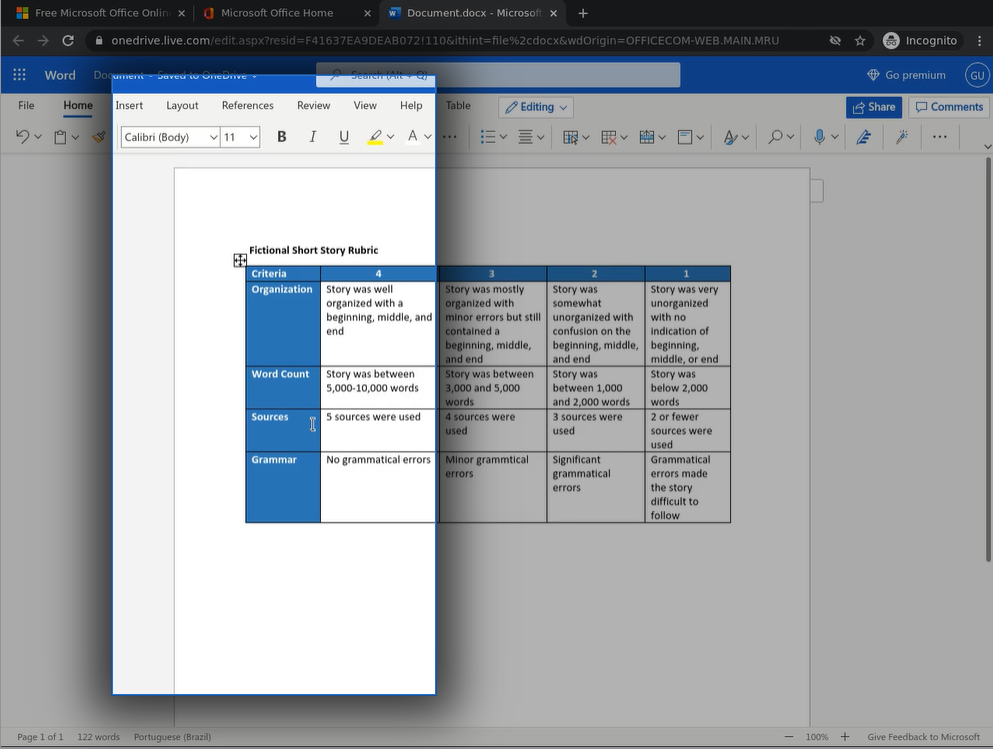The height and width of the screenshot is (749, 993).
Task: Open the app launcher waffle icon
Action: pyautogui.click(x=19, y=76)
